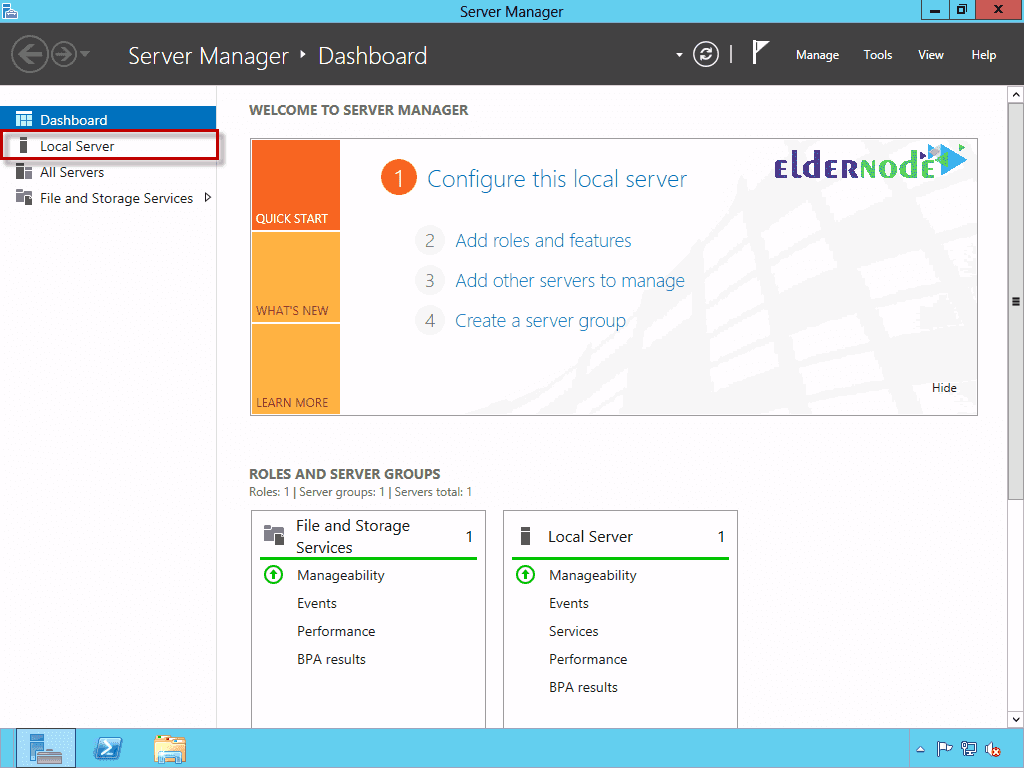Open Manageability in File and Storage Services tile

(340, 575)
